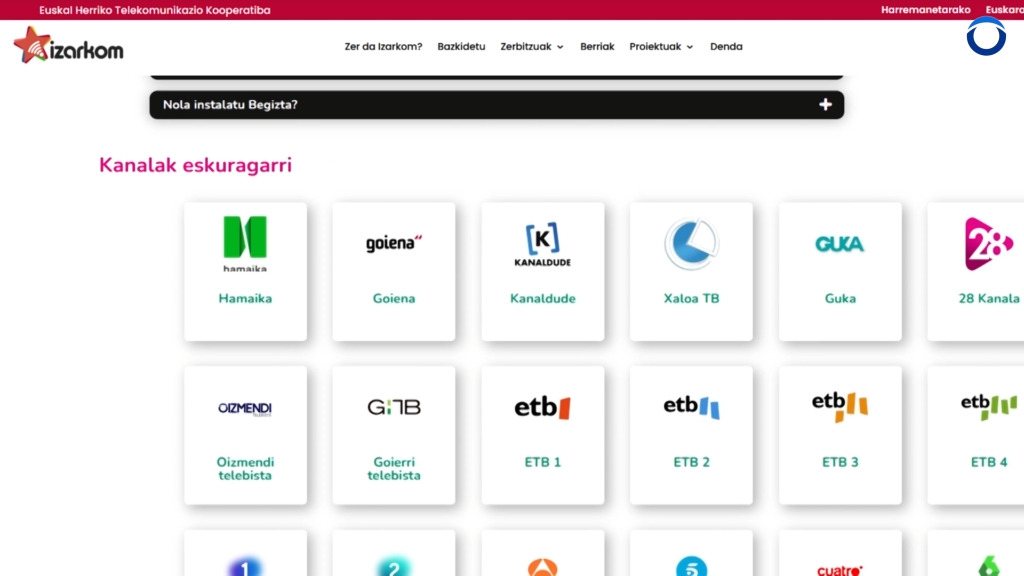This screenshot has height=576, width=1024.
Task: Click the 'Oizmendi telebista' label
Action: (x=245, y=469)
